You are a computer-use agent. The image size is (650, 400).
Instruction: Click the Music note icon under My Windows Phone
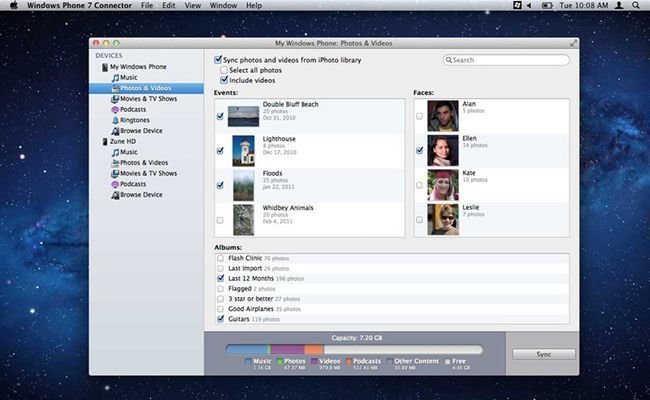click(x=115, y=78)
